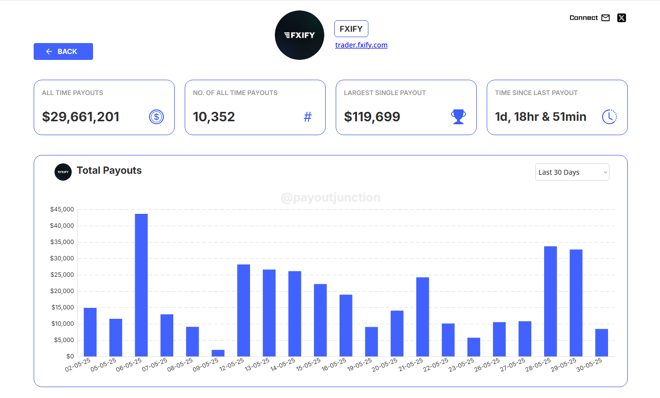Click the 12-05-25 bar

pos(244,310)
